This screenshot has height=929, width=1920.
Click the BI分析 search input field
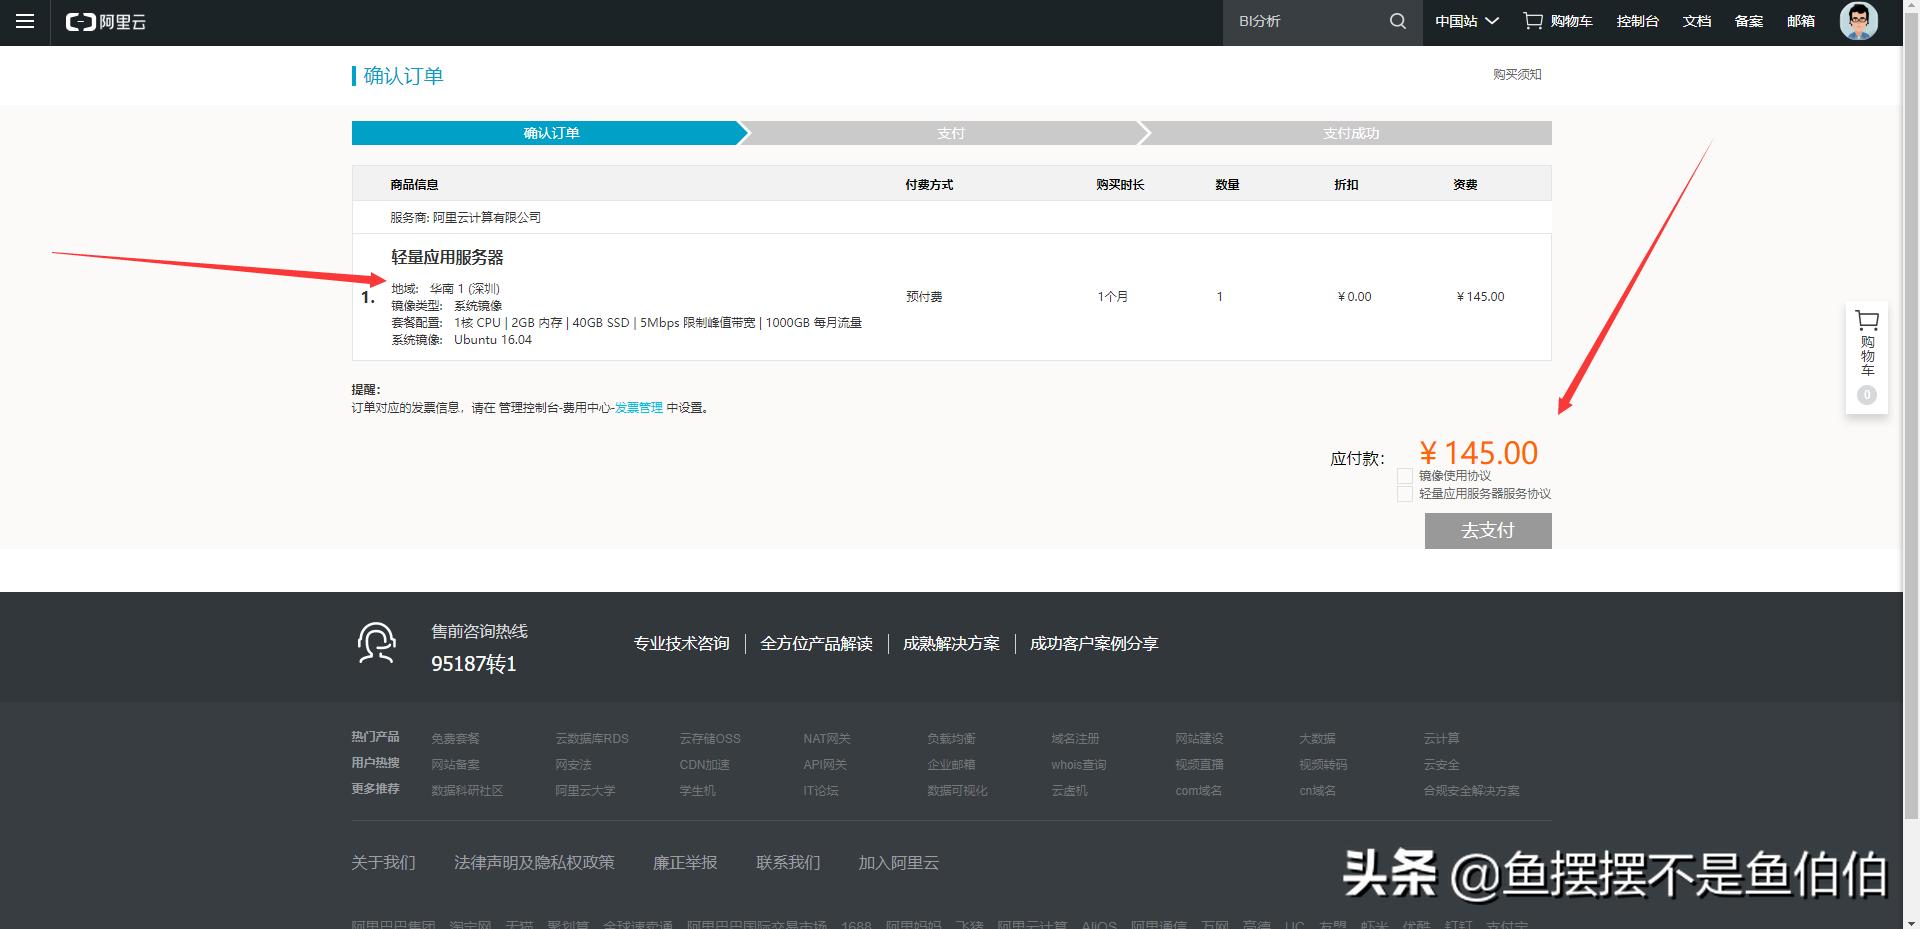1300,19
